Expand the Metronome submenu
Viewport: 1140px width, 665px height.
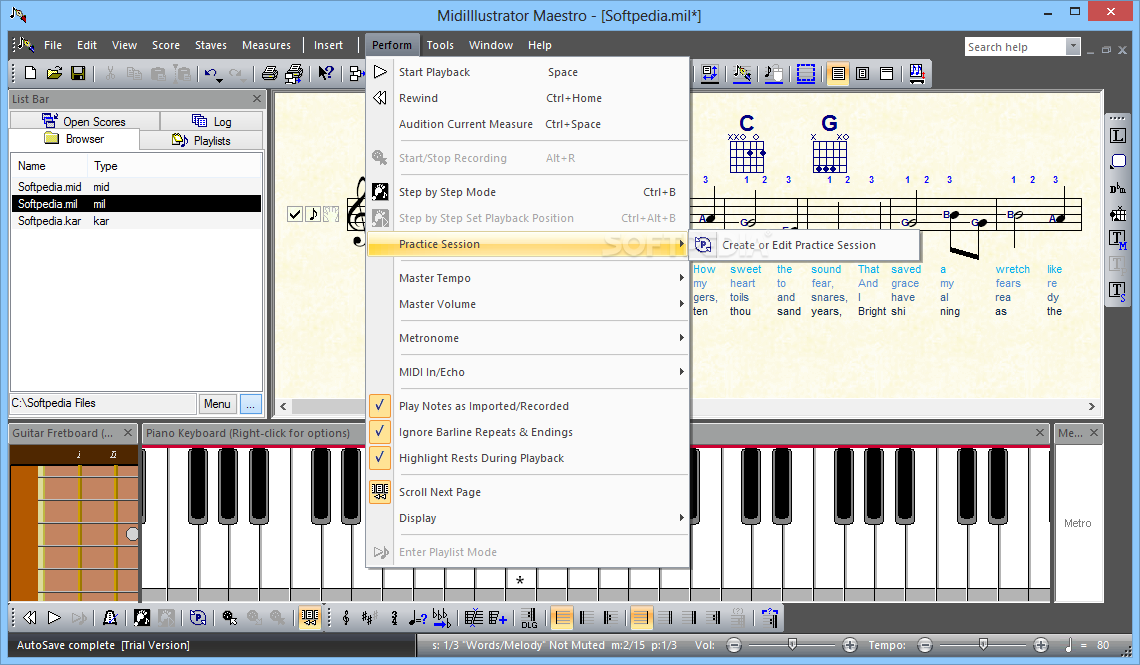tap(529, 338)
